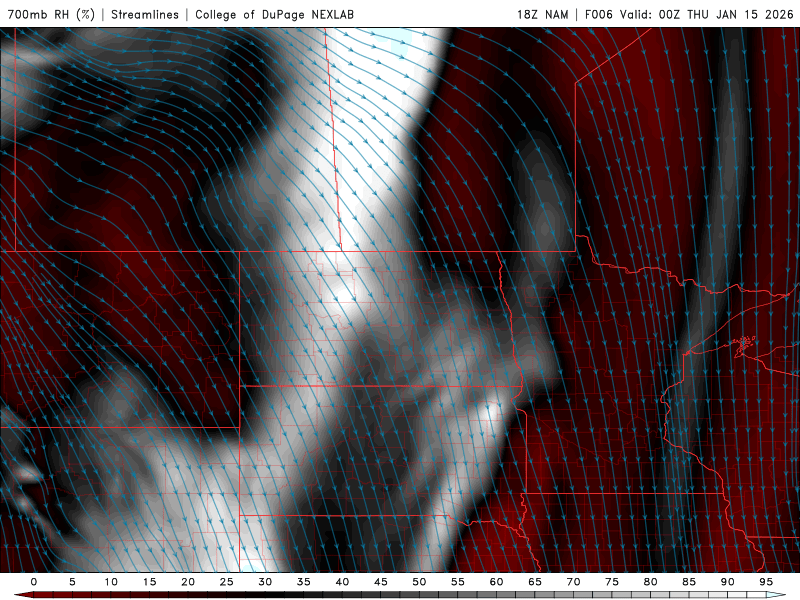
Task: Click the 'Streamlines' label in header
Action: click(x=145, y=14)
